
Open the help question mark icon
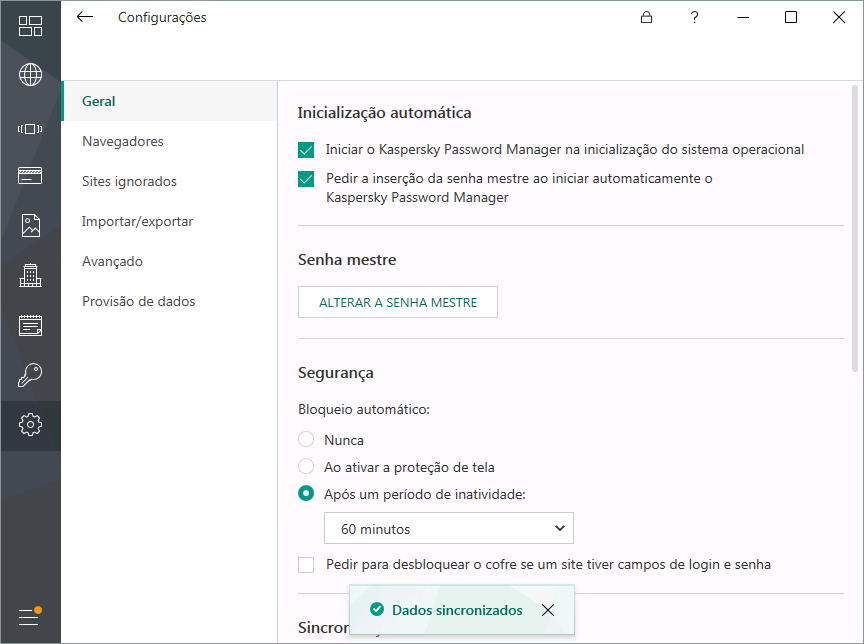(695, 17)
